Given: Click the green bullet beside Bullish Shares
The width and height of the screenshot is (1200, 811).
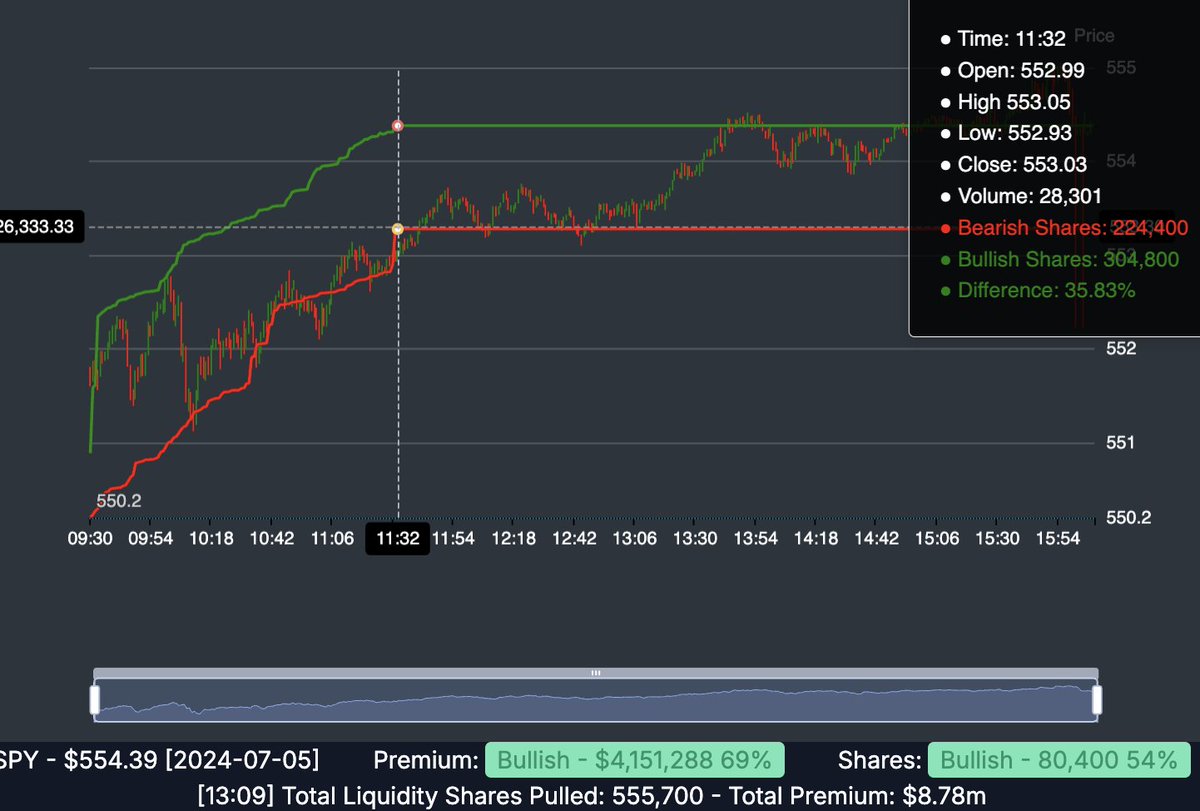Looking at the screenshot, I should [945, 259].
